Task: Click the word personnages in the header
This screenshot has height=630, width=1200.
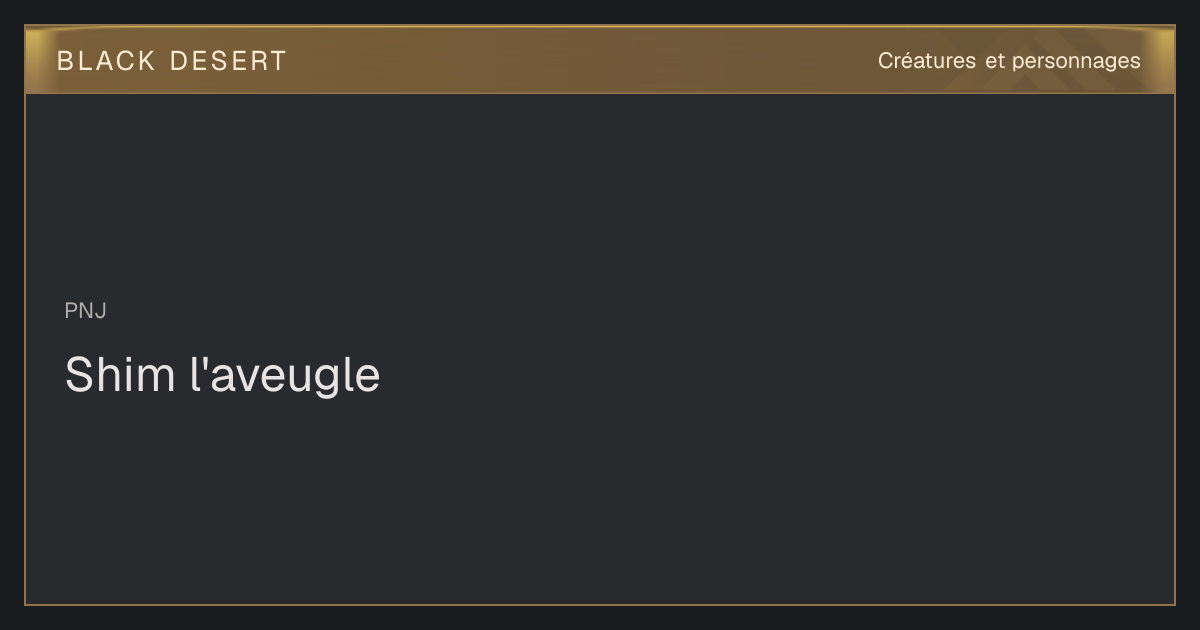Action: 1076,62
